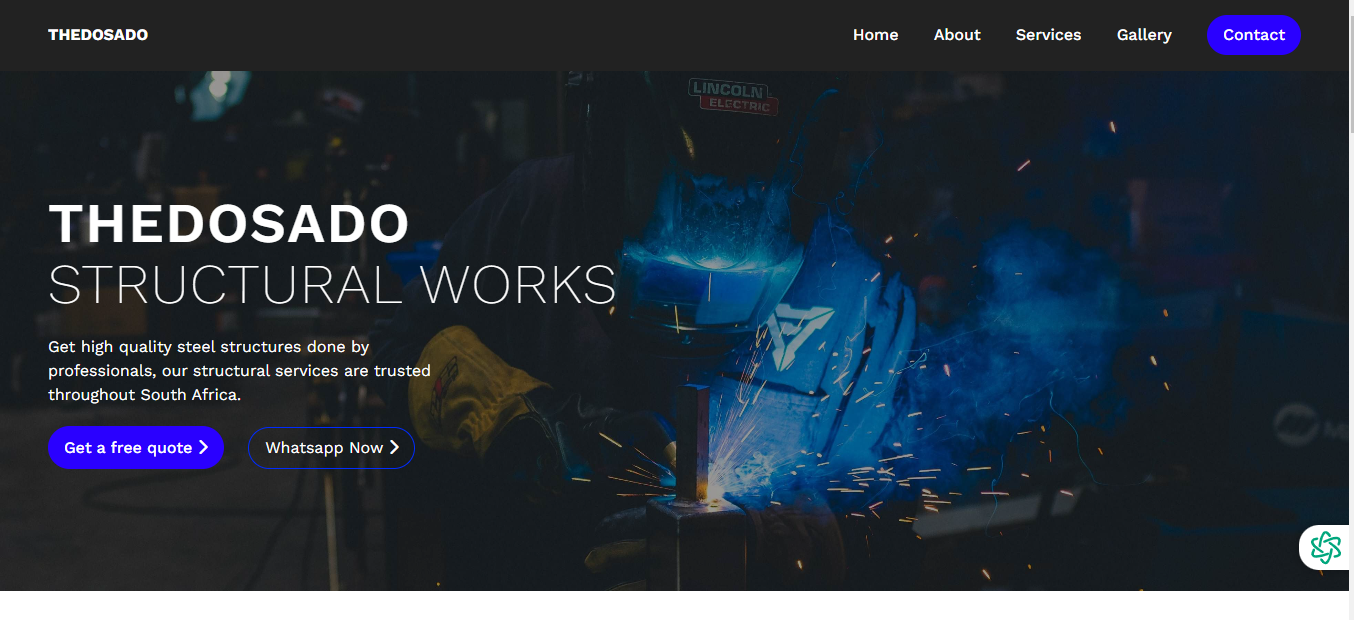This screenshot has height=620, width=1354.
Task: Click the Lincoln Electric logo on the helmet
Action: pyautogui.click(x=733, y=96)
